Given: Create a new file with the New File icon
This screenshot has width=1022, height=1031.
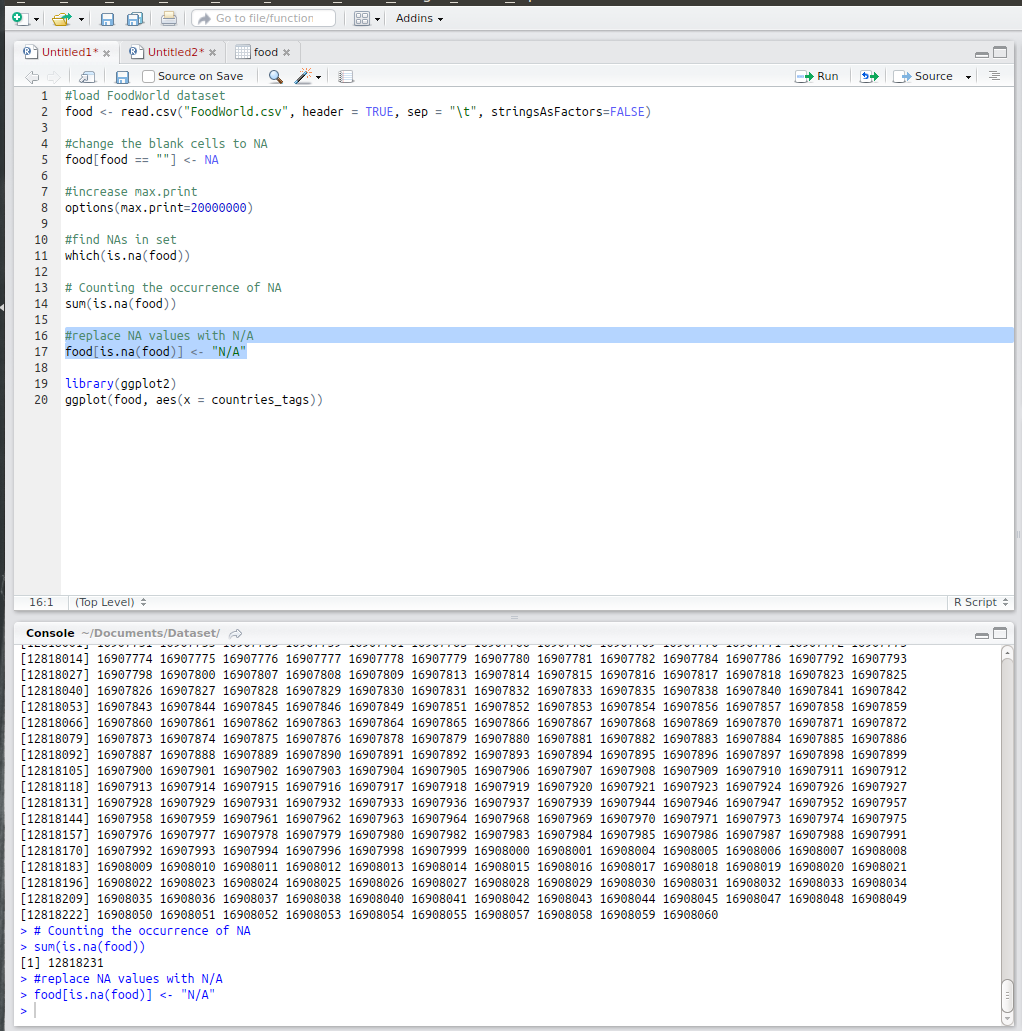Looking at the screenshot, I should pyautogui.click(x=20, y=18).
